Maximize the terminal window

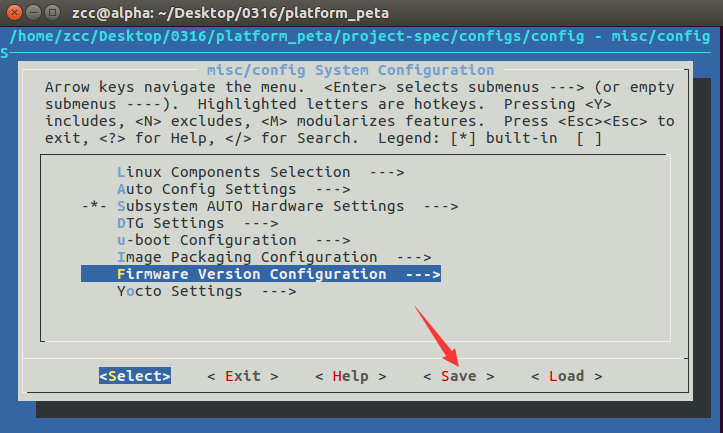[x=53, y=12]
